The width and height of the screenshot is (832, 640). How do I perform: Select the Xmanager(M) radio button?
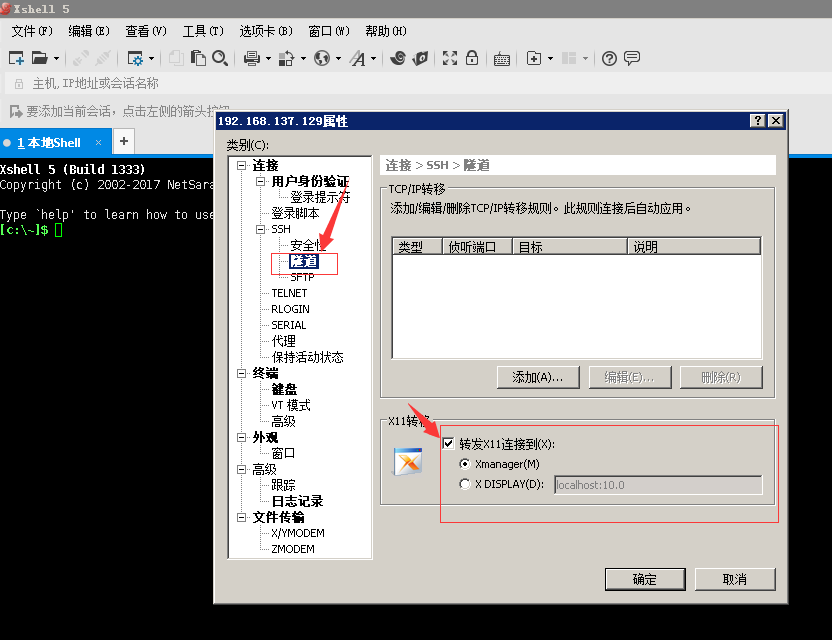click(465, 464)
